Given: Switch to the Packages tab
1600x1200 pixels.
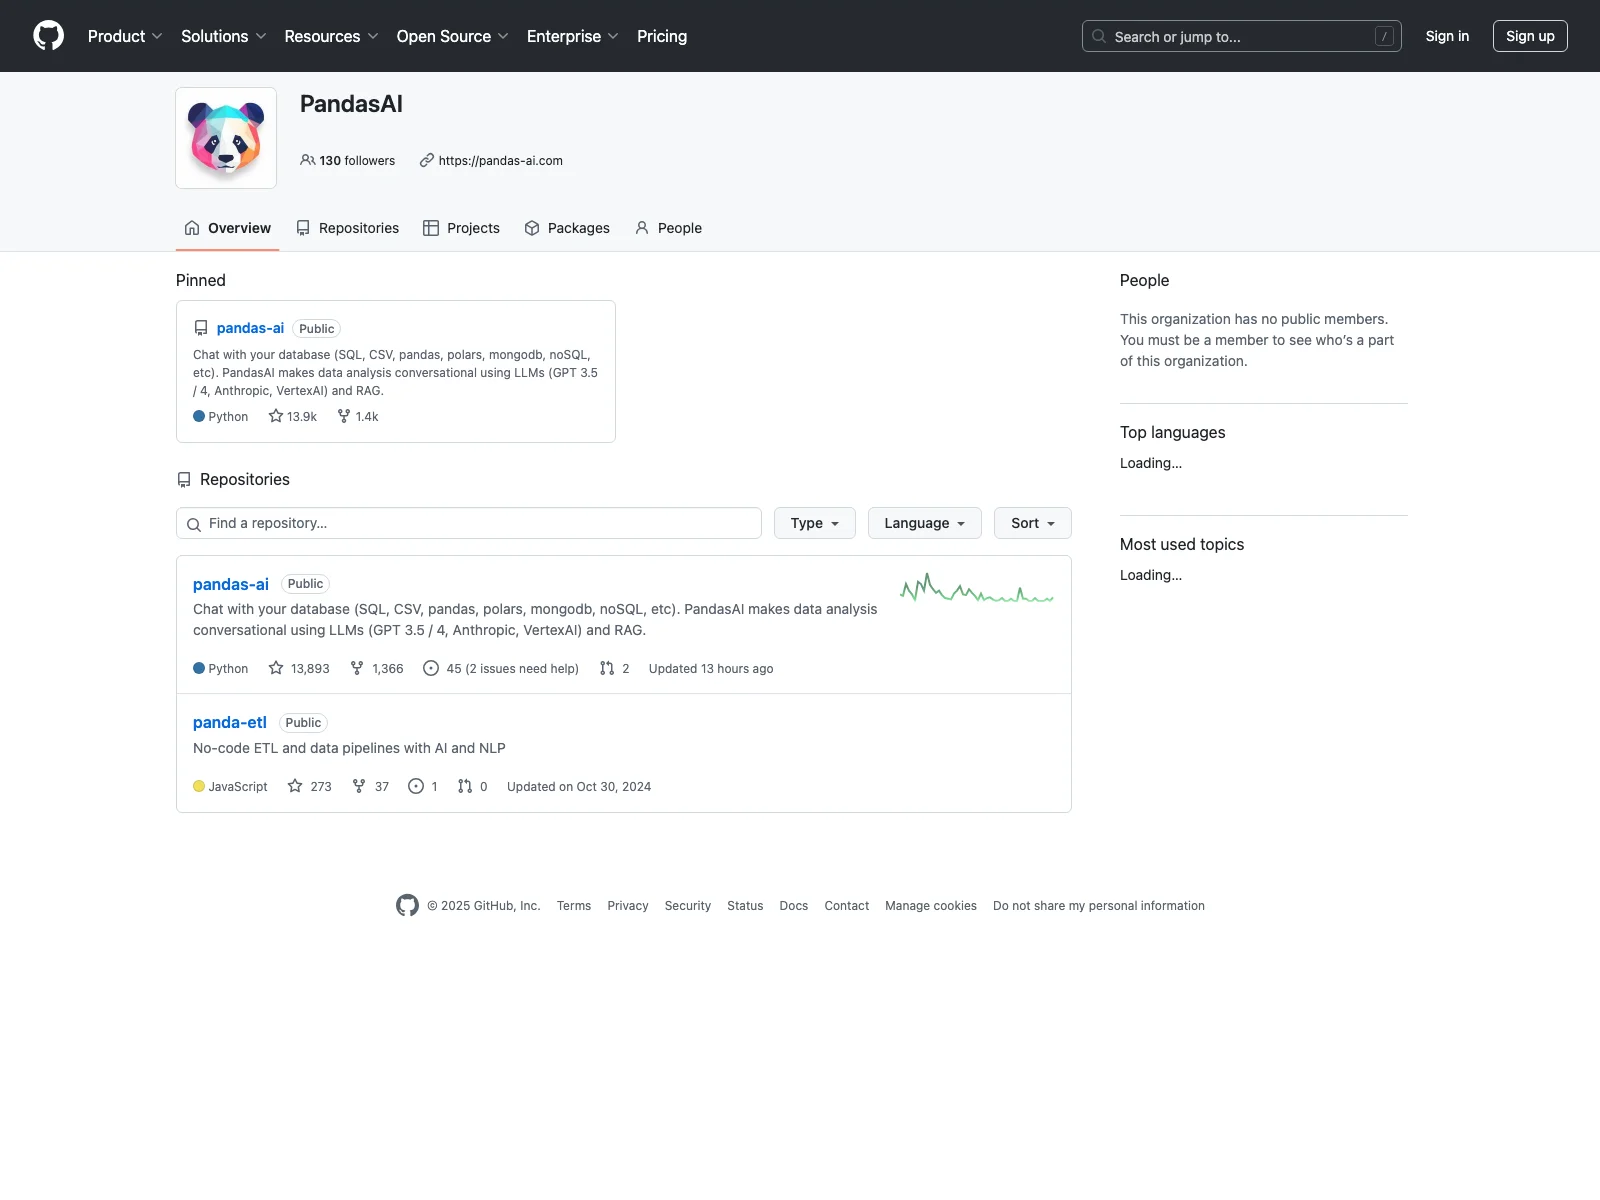Looking at the screenshot, I should [x=567, y=228].
